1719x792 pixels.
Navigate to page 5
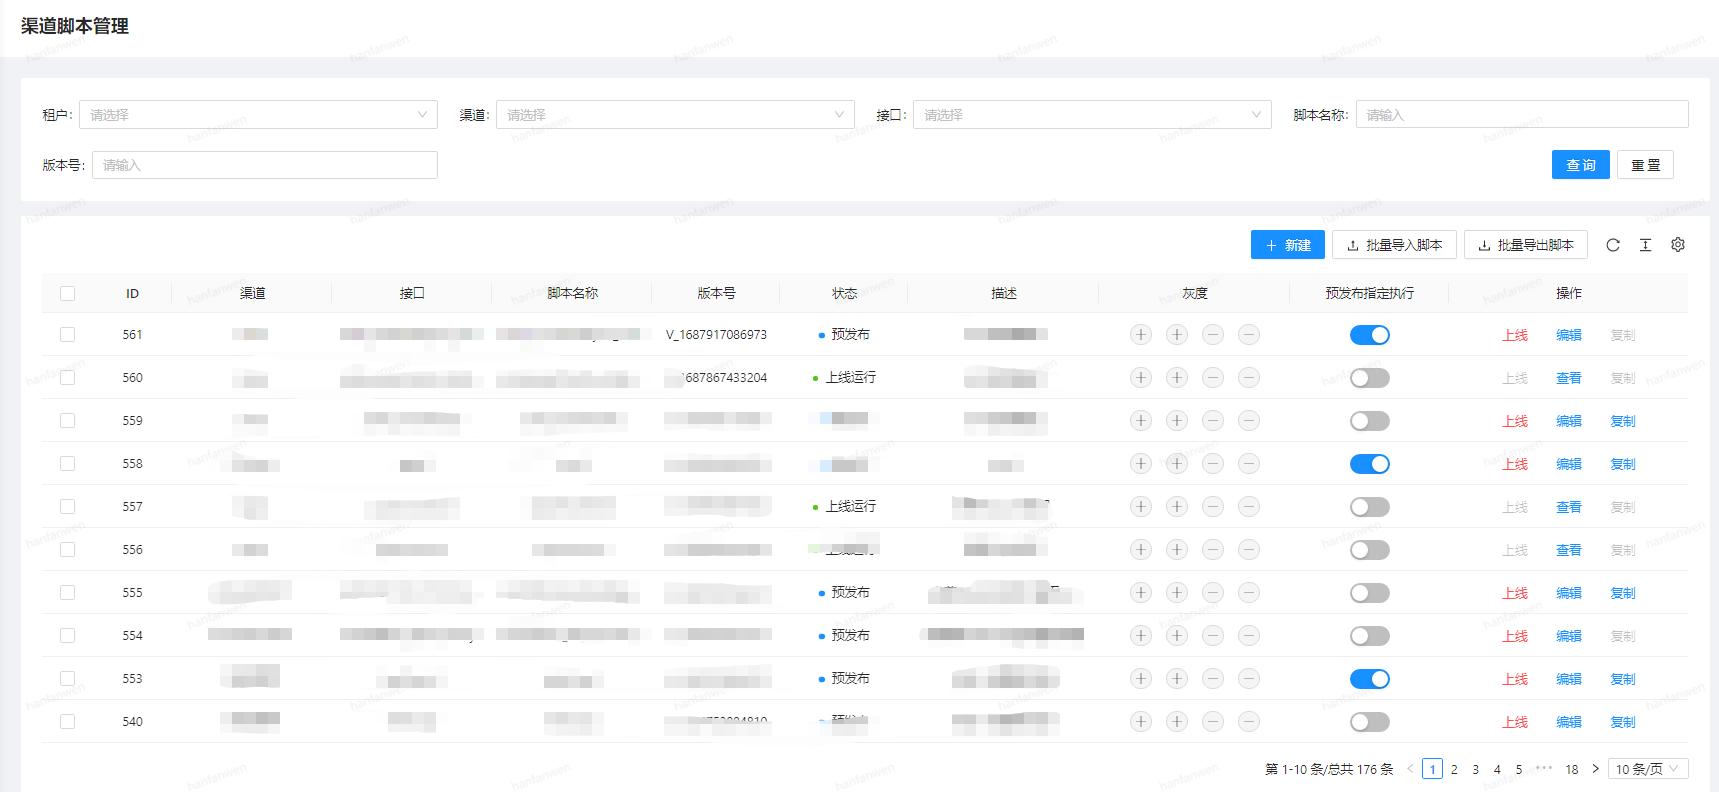point(1519,769)
